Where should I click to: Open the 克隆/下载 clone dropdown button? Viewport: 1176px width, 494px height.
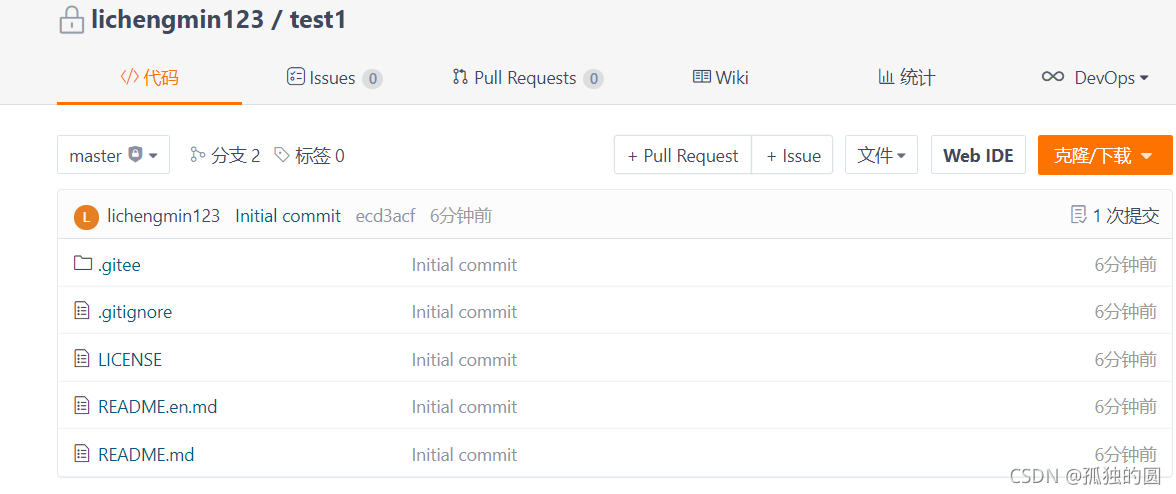[1106, 155]
